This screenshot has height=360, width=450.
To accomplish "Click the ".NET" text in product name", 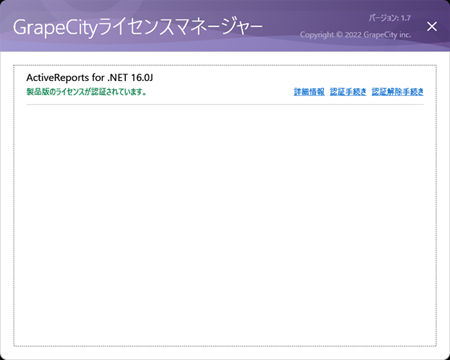I will click(x=118, y=78).
